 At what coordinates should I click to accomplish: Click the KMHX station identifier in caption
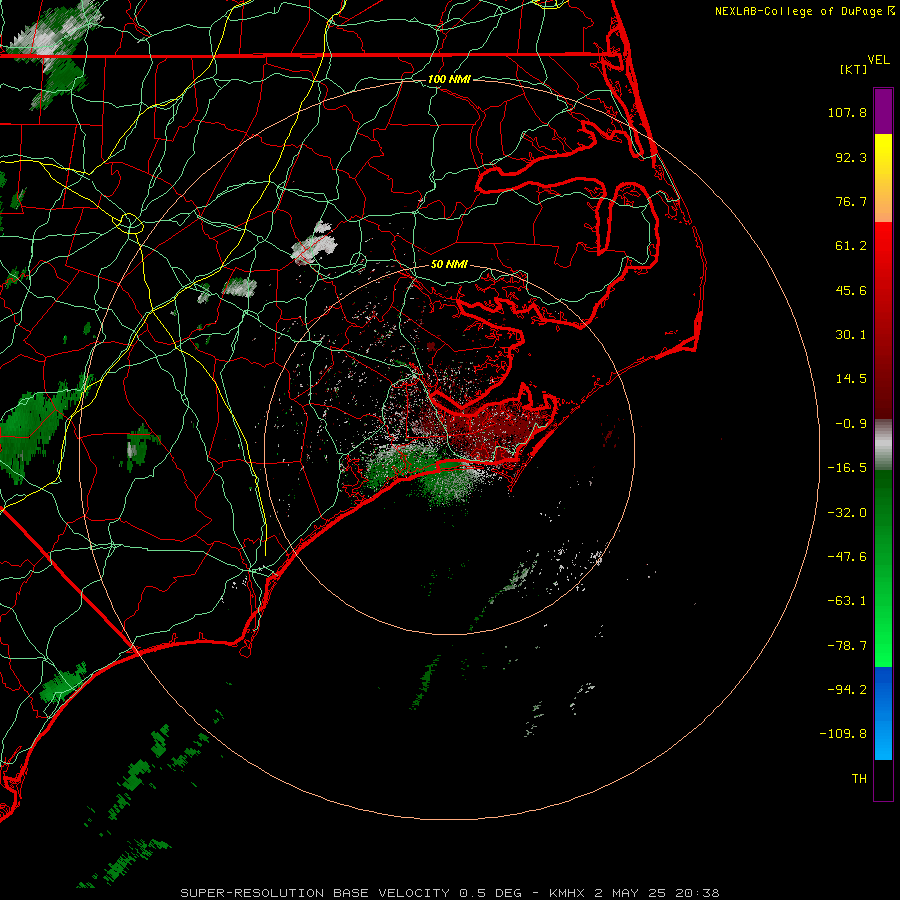click(568, 893)
